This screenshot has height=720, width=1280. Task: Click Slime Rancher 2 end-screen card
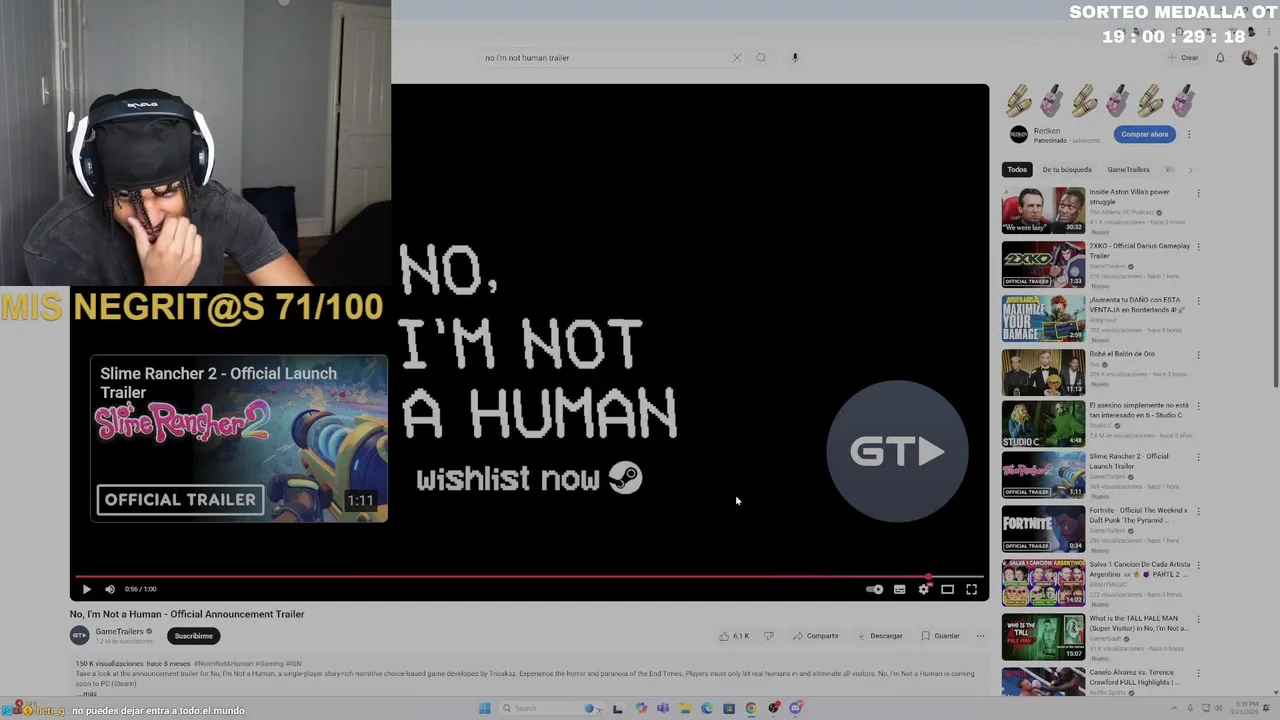tap(239, 438)
